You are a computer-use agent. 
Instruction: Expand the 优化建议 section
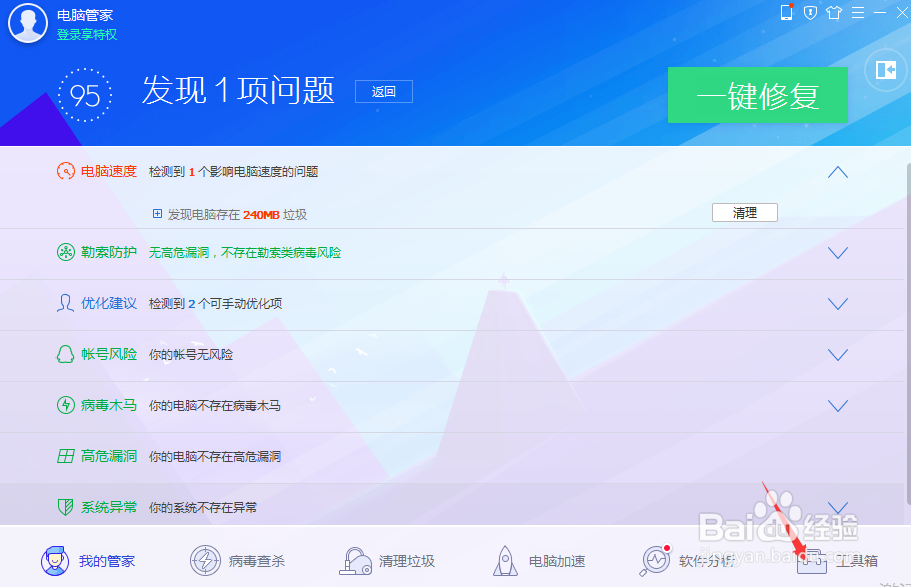837,303
